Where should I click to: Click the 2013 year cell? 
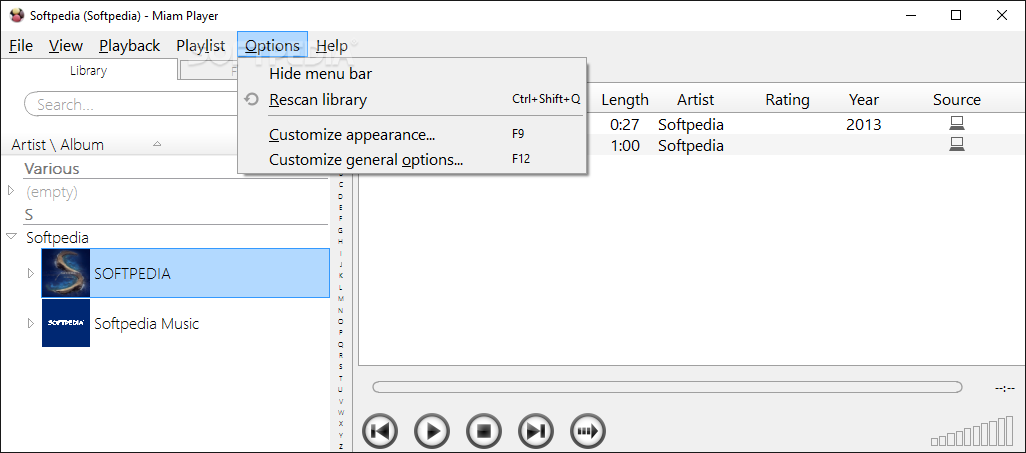pyautogui.click(x=864, y=124)
